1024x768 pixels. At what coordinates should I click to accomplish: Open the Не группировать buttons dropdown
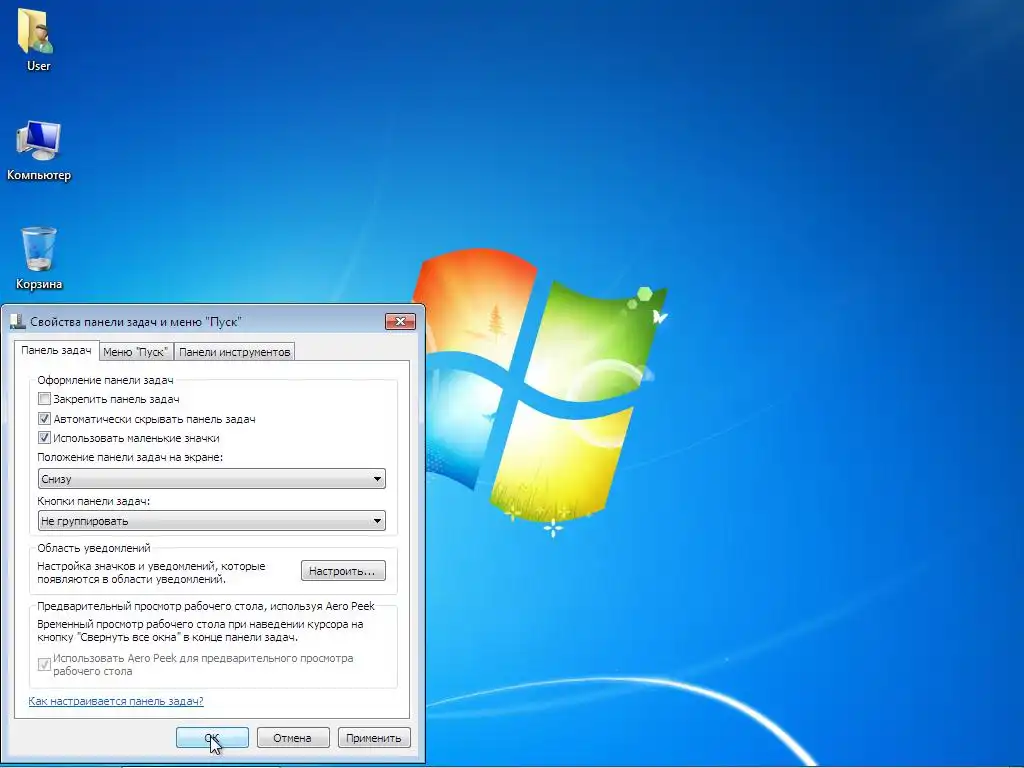pos(212,520)
